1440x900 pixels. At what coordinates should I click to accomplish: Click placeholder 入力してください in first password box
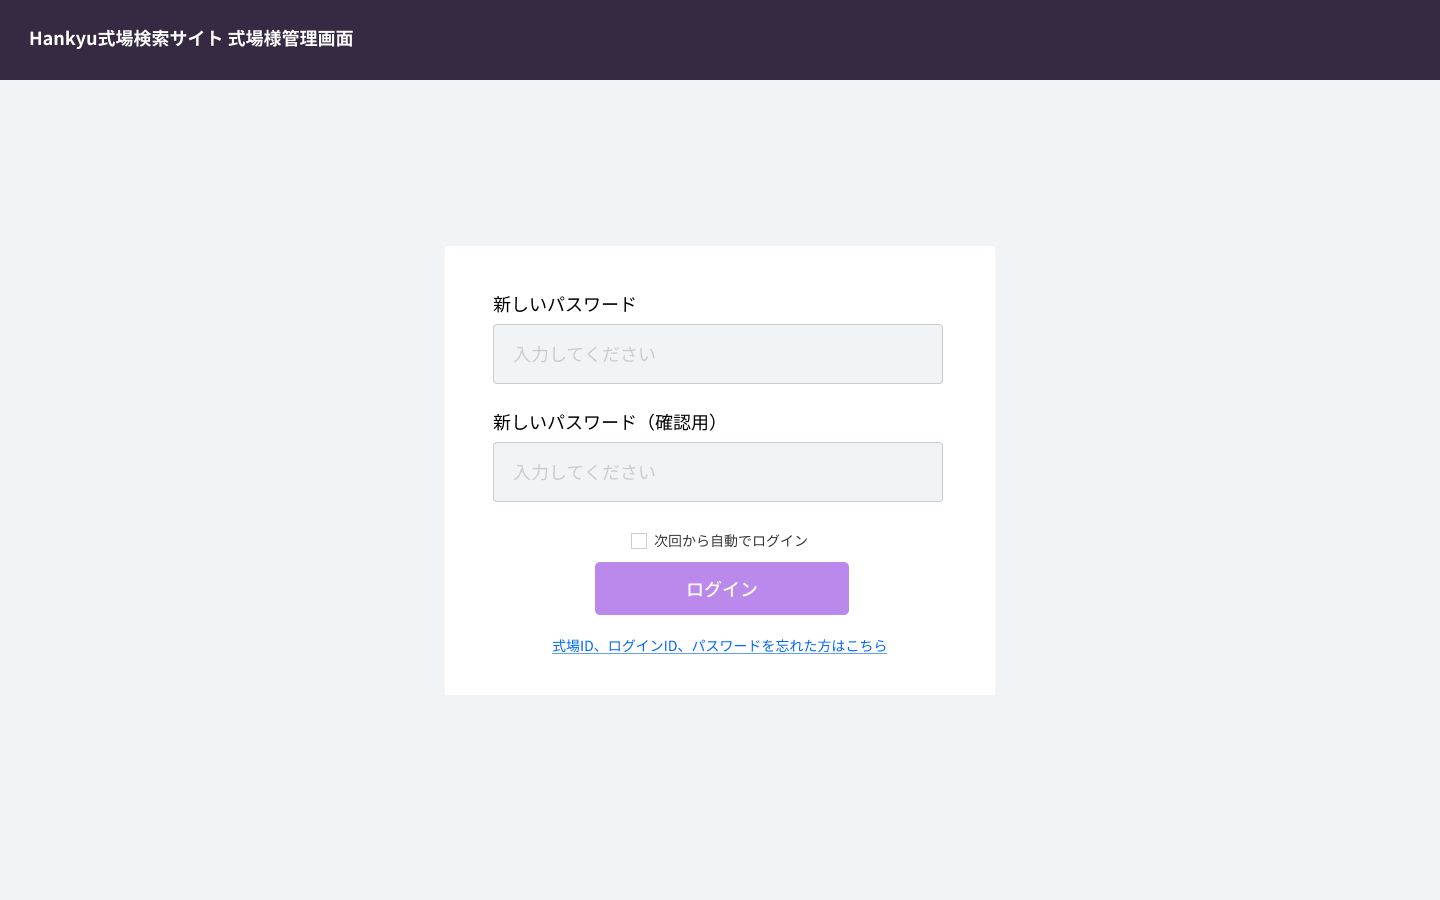(584, 354)
